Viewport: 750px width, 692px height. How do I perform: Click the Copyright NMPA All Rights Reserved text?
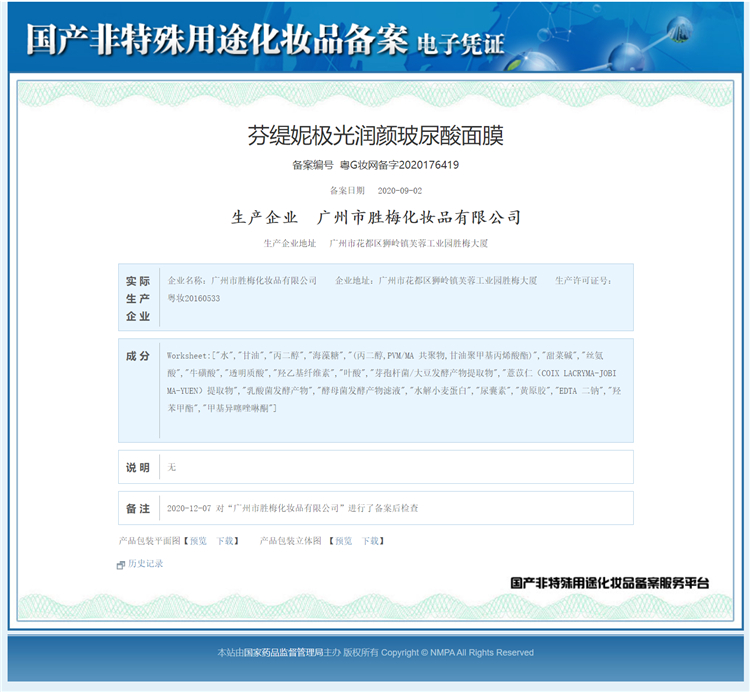click(457, 652)
